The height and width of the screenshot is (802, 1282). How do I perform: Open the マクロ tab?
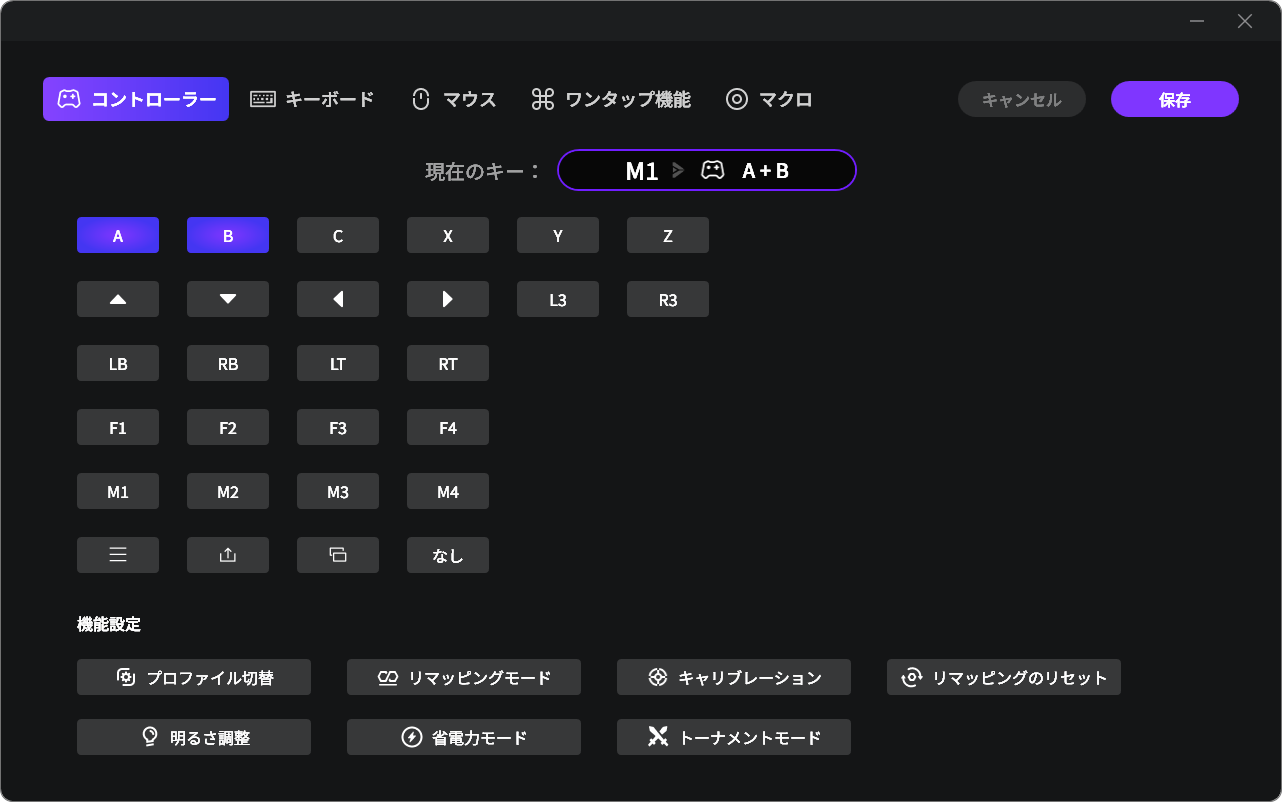coord(768,99)
